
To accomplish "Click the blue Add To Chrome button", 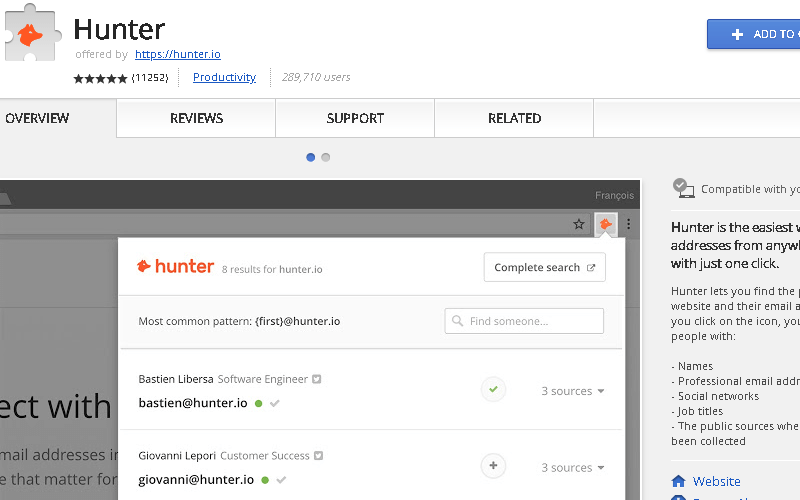I will [x=754, y=34].
